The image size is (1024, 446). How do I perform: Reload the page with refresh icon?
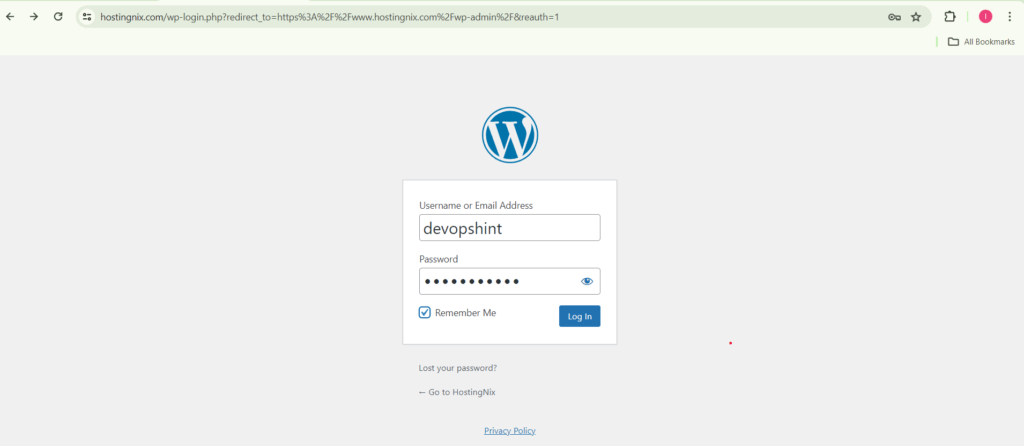(58, 17)
